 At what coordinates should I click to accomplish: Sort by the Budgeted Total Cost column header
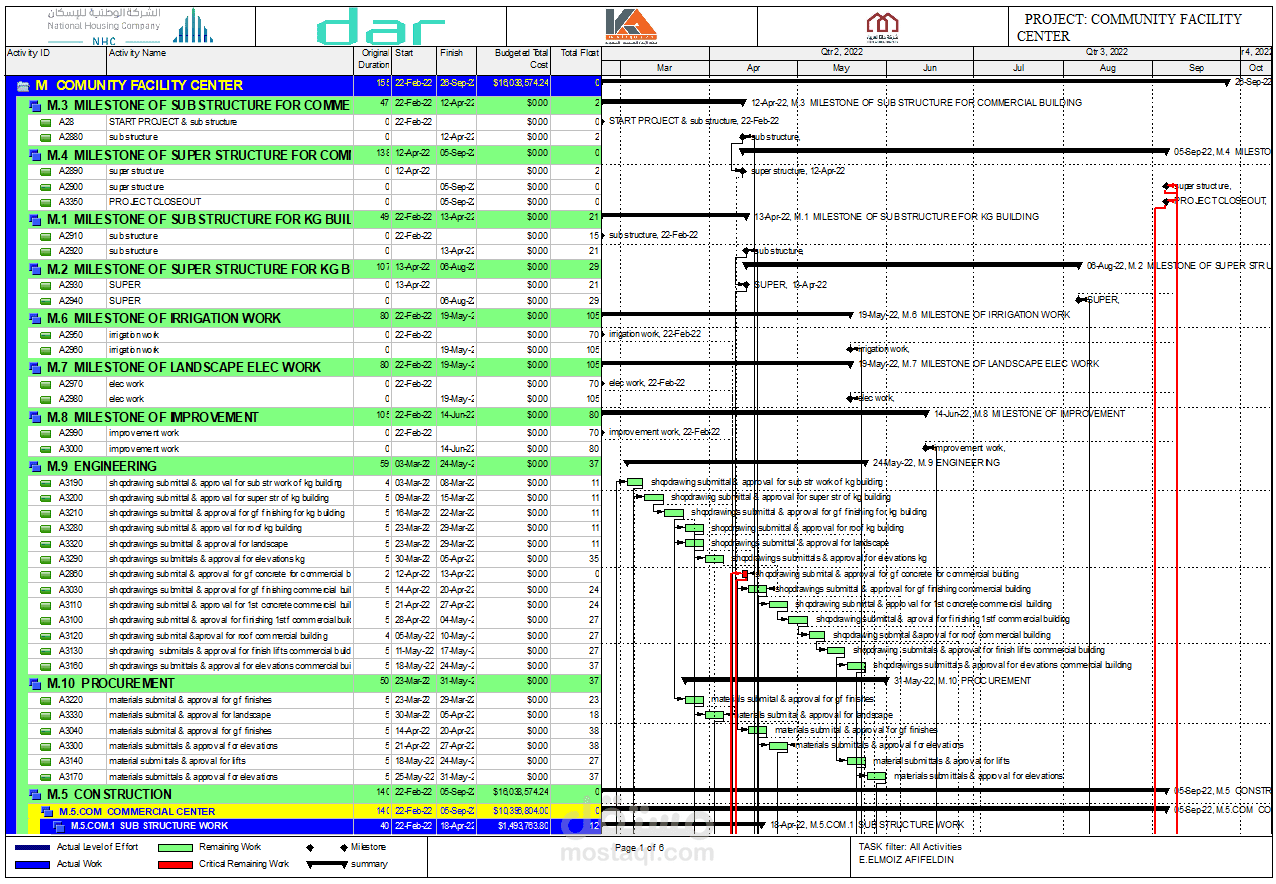pyautogui.click(x=514, y=60)
